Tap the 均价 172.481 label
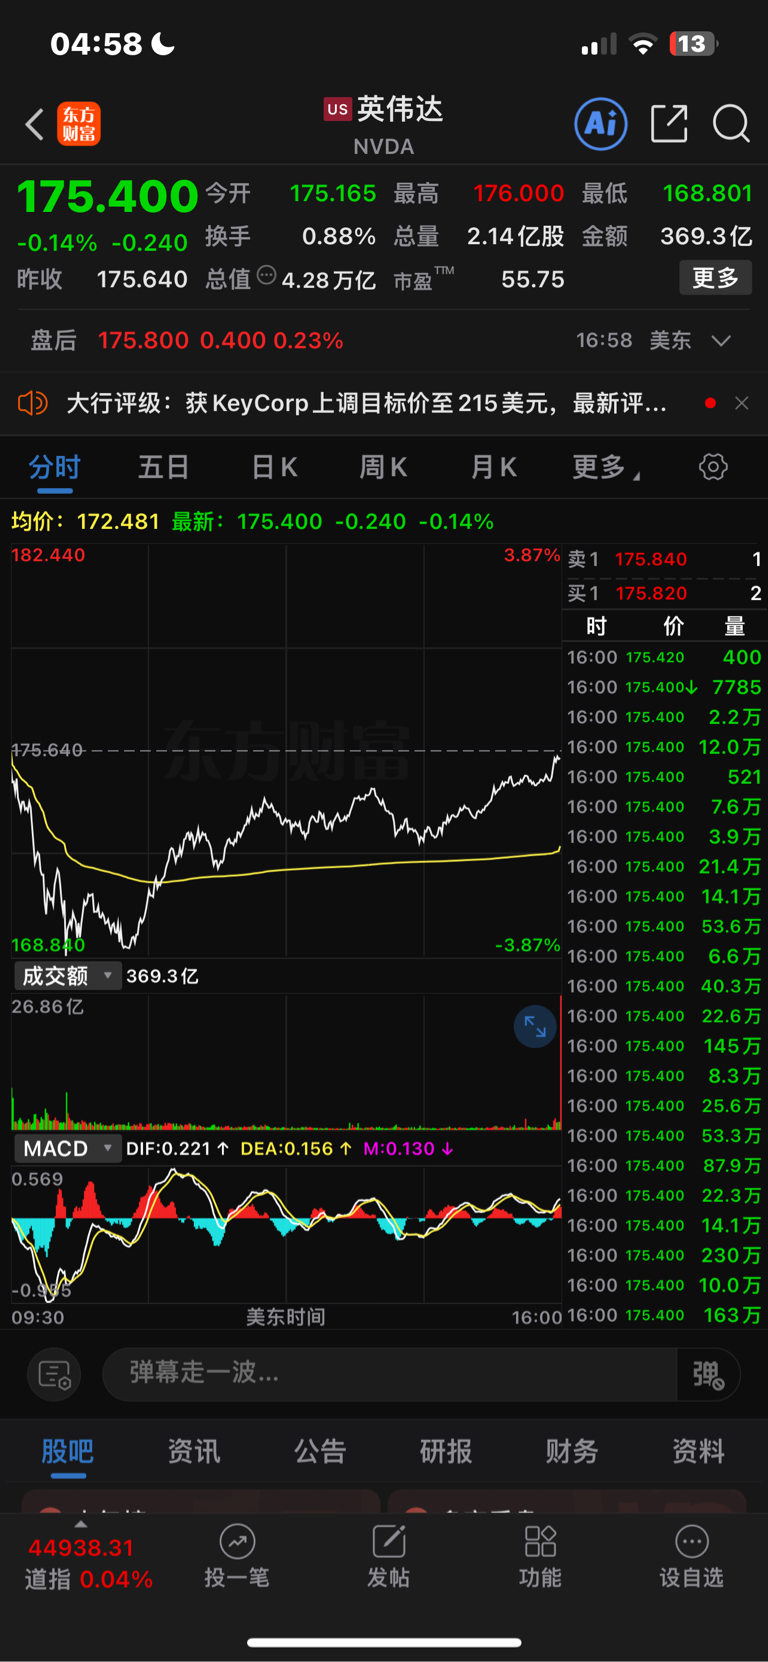 85,522
